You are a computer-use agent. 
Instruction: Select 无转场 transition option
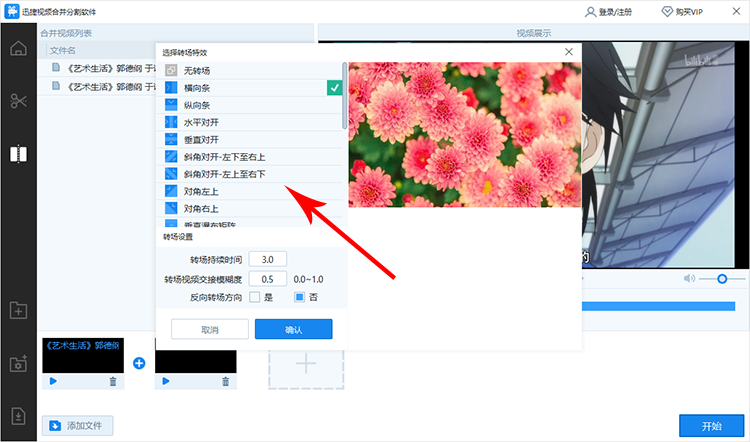tap(250, 70)
